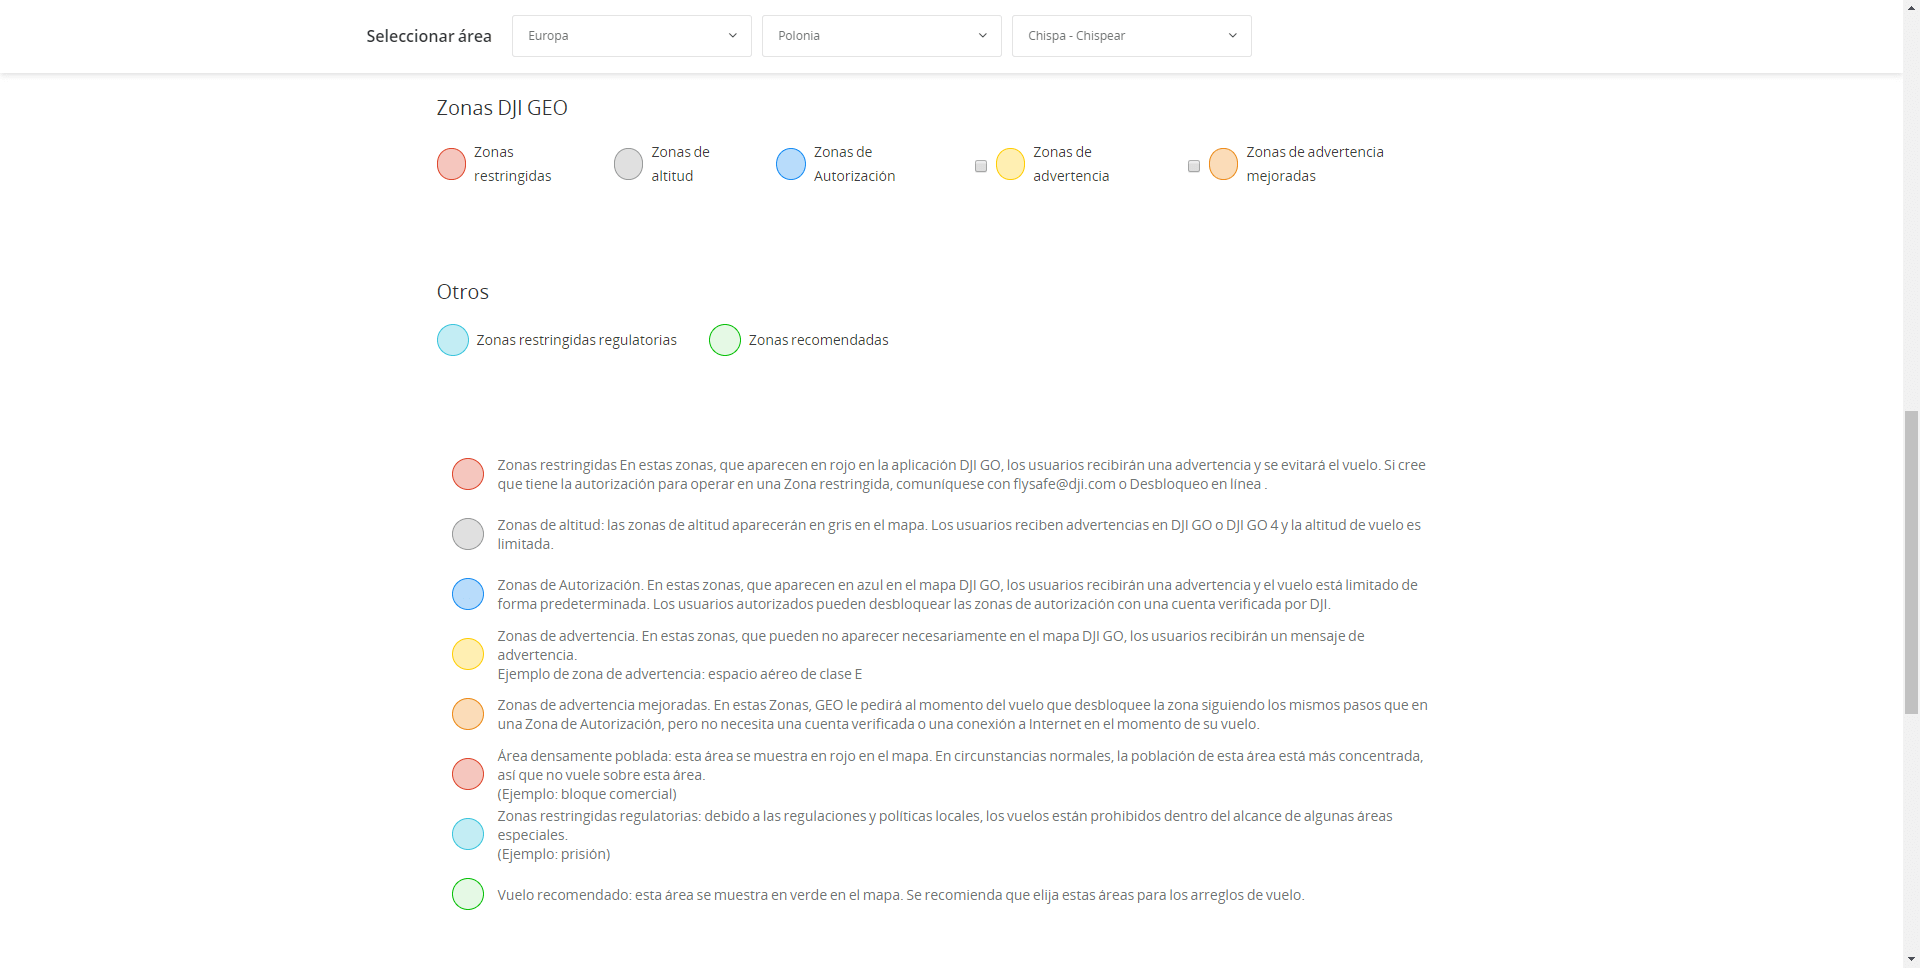Image resolution: width=1920 pixels, height=968 pixels.
Task: Click the cyan circle beside regulatory zones description
Action: 468,834
